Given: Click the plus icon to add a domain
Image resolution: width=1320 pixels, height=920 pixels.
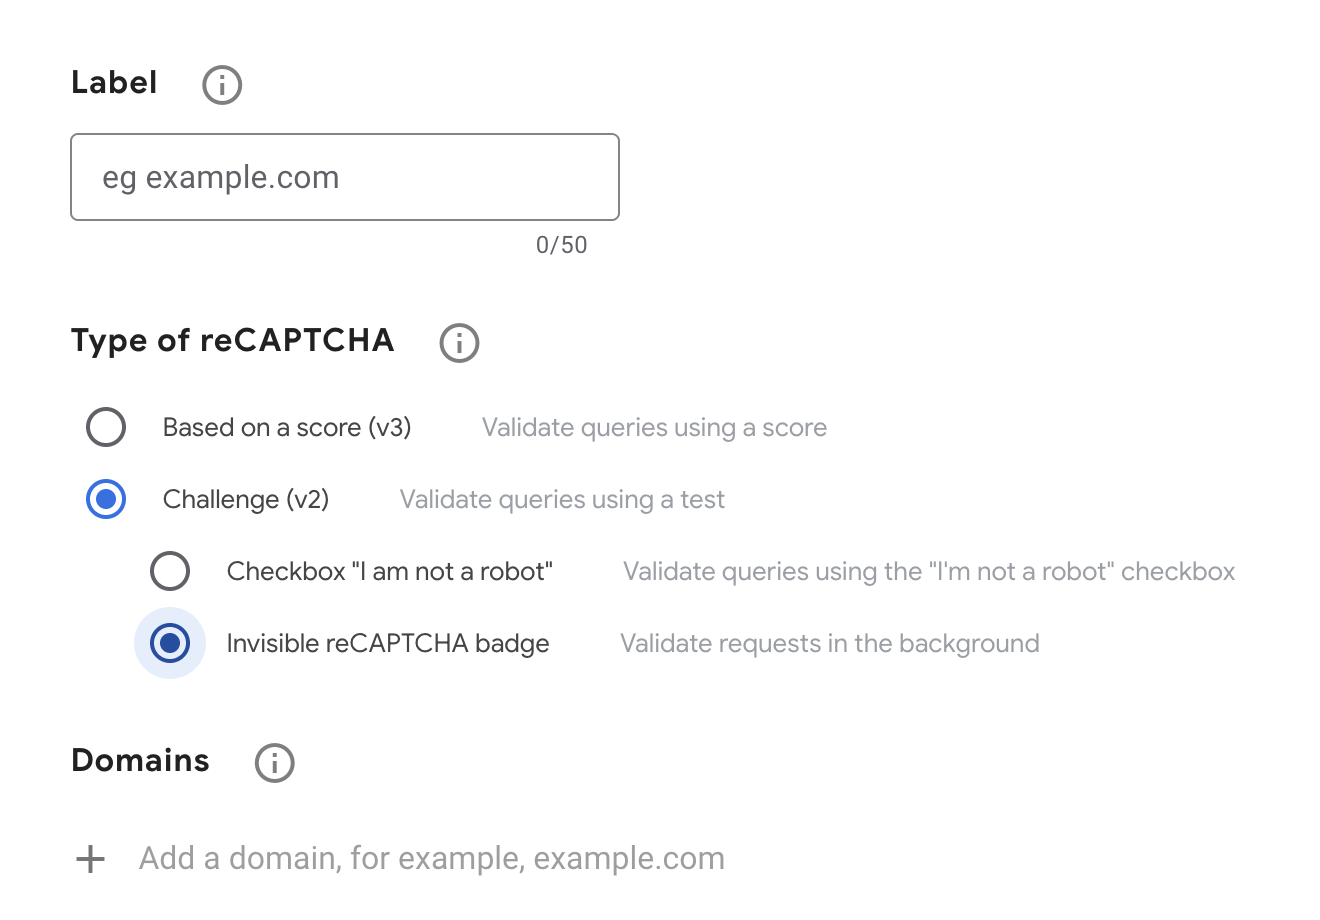Looking at the screenshot, I should [x=91, y=859].
